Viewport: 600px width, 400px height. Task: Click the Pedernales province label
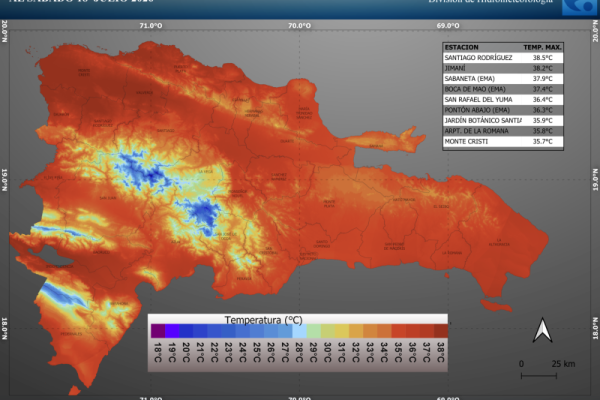(71, 334)
